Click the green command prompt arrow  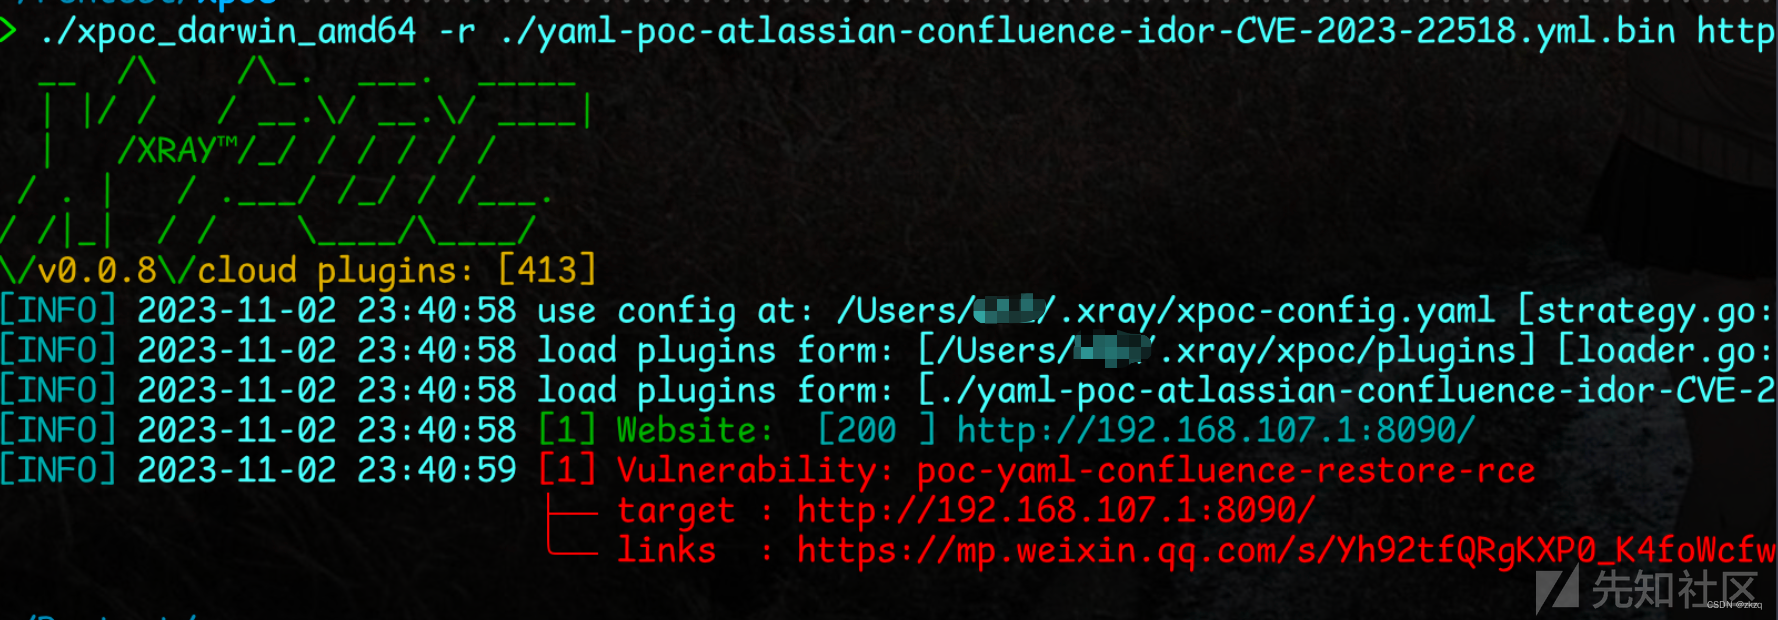tap(8, 30)
